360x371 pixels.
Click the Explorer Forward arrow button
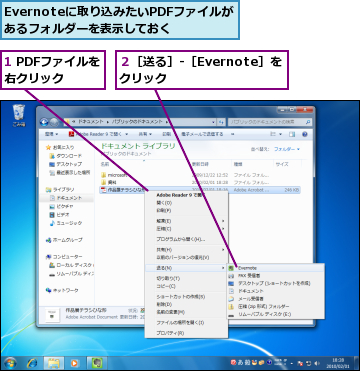point(54,122)
